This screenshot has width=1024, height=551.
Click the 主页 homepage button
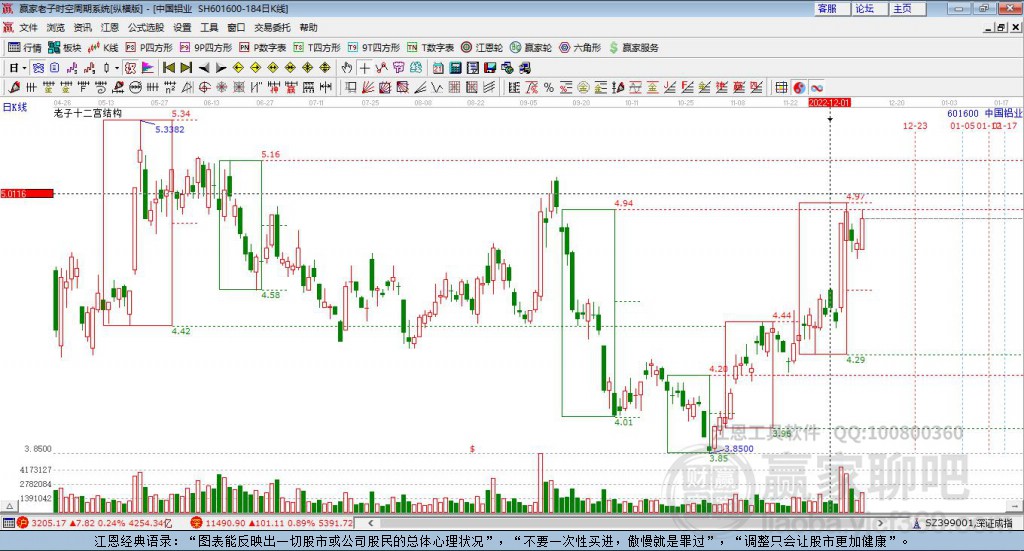908,8
